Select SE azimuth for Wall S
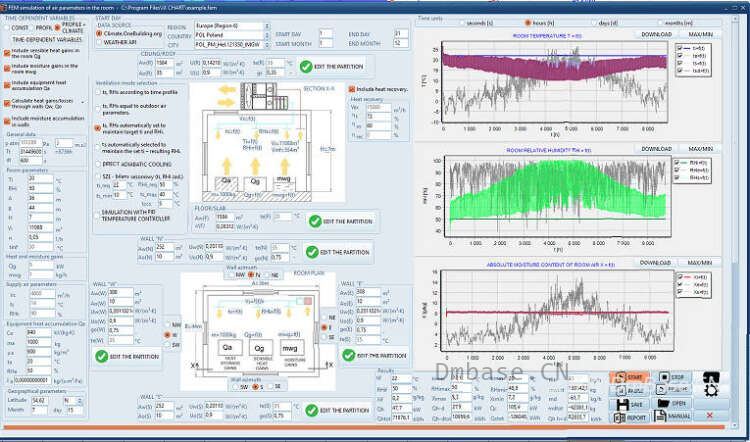The height and width of the screenshot is (442, 750). click(x=270, y=387)
